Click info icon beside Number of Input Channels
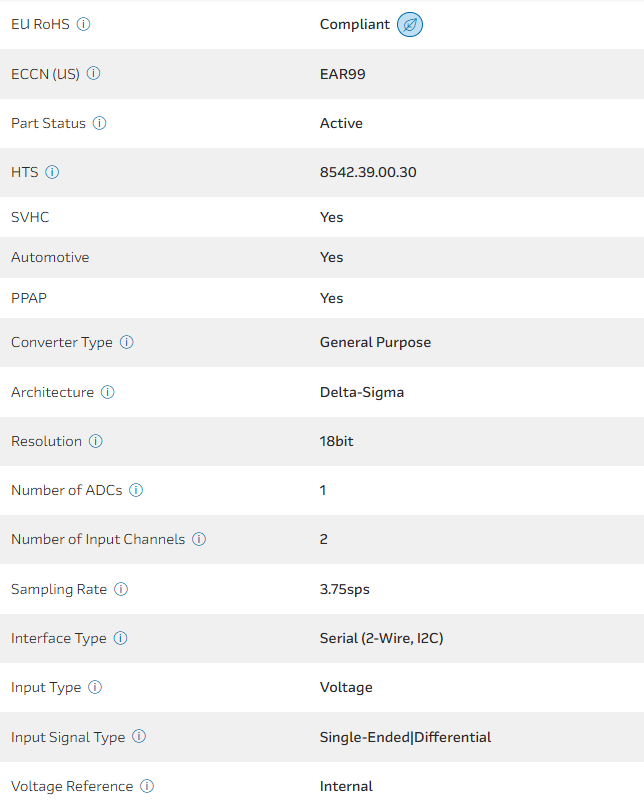 point(199,539)
